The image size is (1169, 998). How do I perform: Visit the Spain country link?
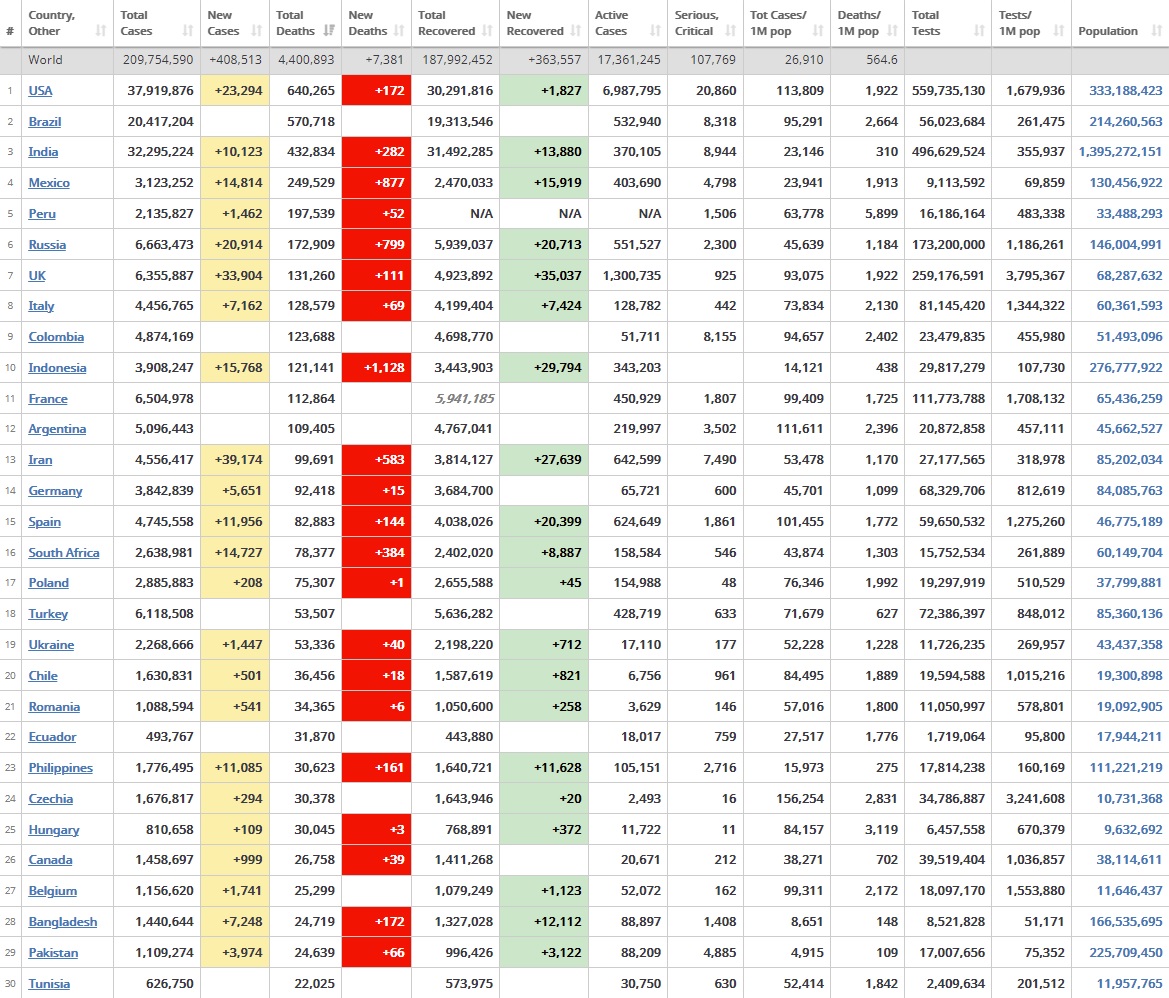coord(45,522)
